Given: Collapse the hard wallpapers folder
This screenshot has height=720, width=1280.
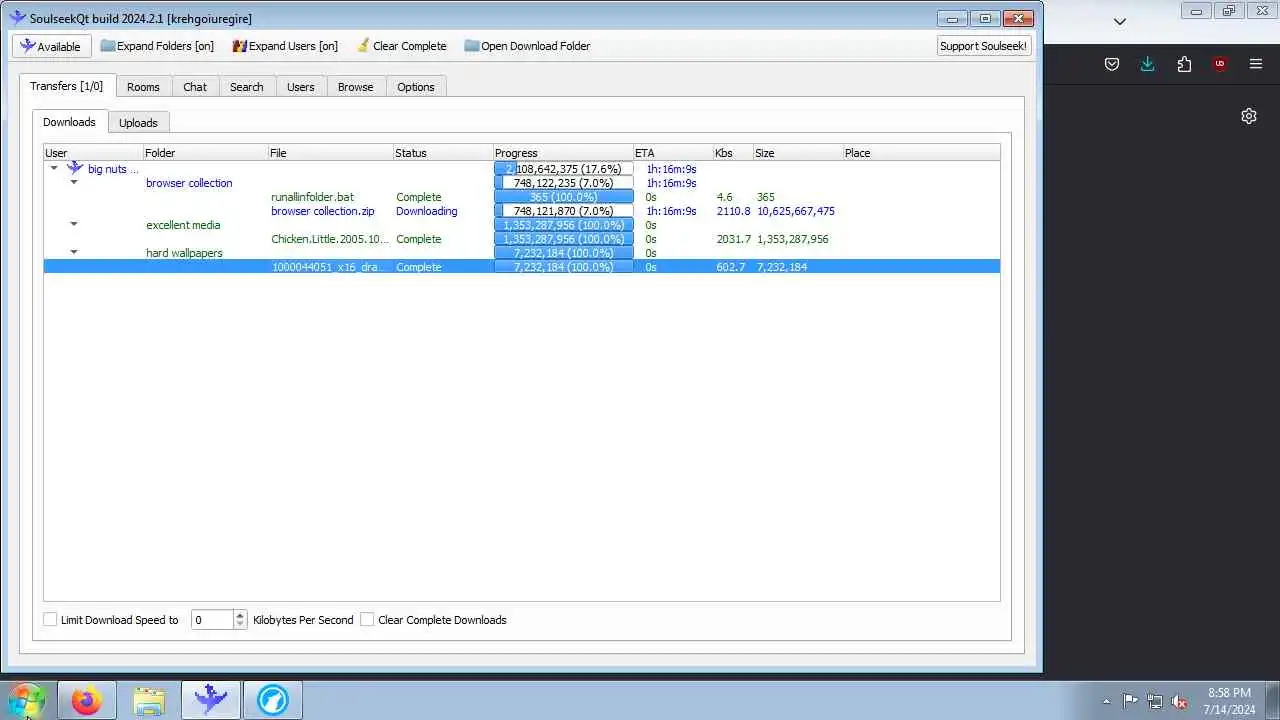Looking at the screenshot, I should [73, 253].
